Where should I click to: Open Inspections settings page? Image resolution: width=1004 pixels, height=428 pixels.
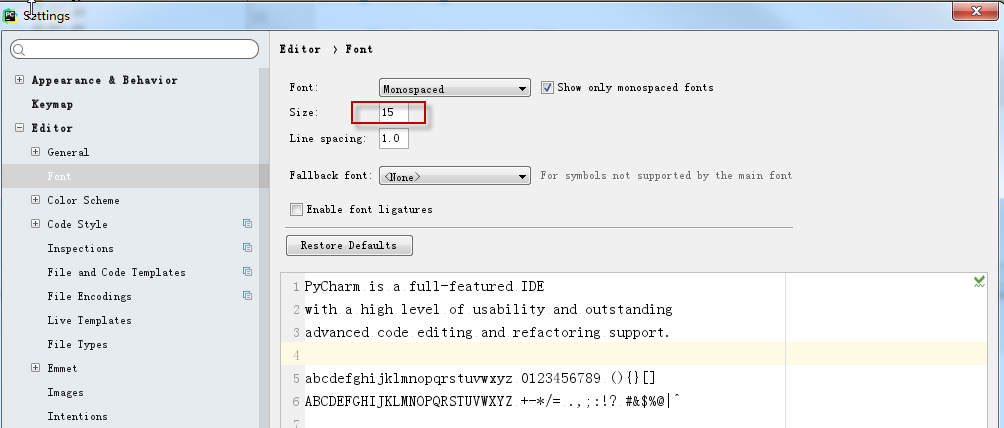coord(80,249)
